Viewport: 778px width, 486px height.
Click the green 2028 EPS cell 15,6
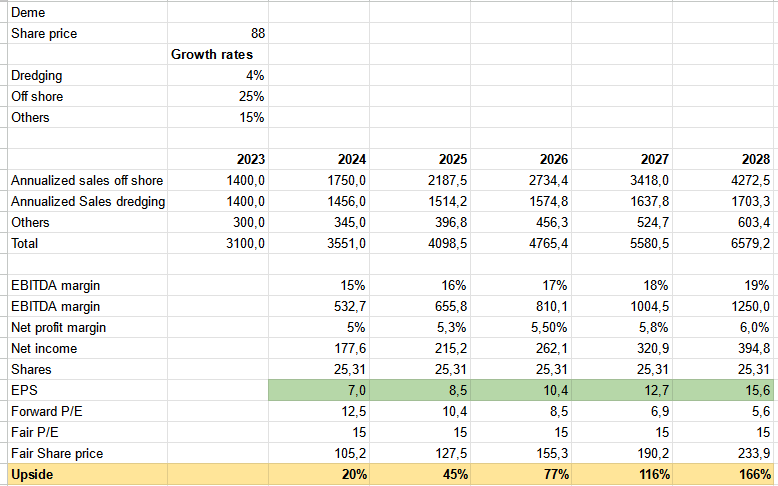click(724, 390)
